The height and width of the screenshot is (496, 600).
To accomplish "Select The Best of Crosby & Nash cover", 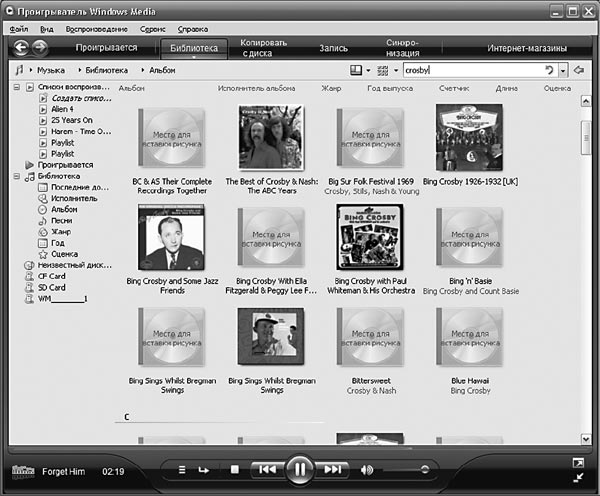I will [271, 137].
